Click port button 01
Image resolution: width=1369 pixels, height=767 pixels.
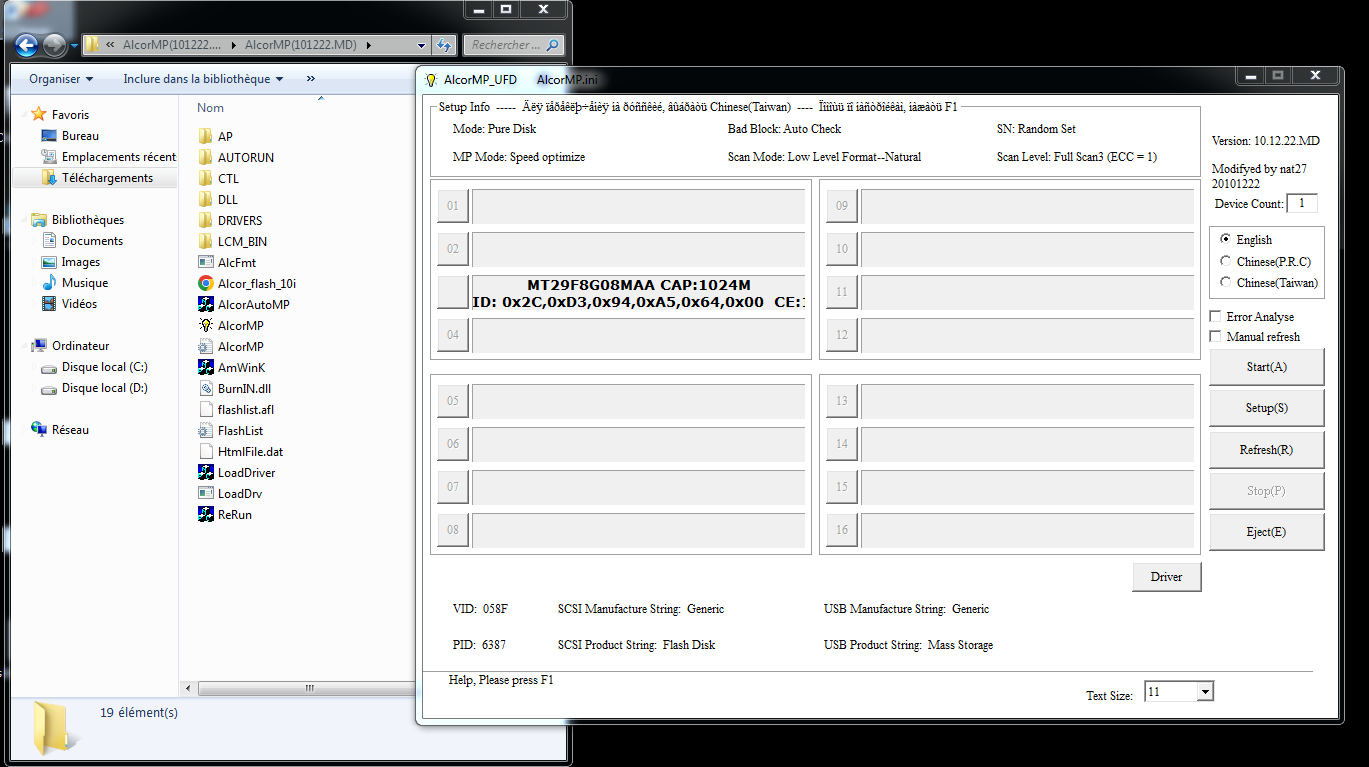pyautogui.click(x=453, y=207)
